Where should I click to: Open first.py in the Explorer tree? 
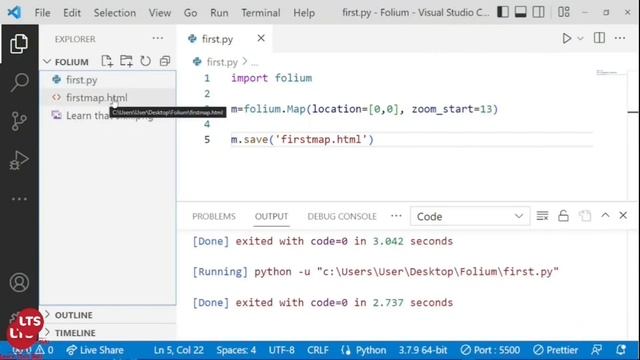click(108, 80)
